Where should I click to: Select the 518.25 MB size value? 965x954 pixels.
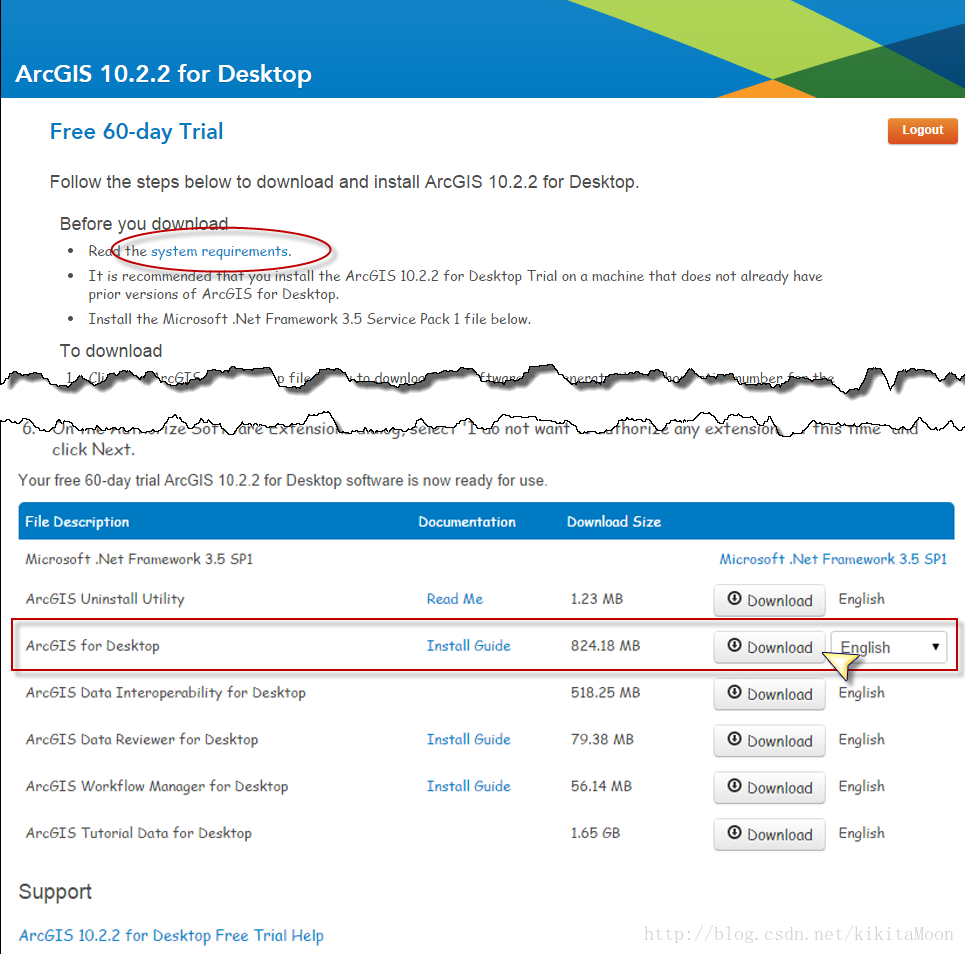pos(605,692)
